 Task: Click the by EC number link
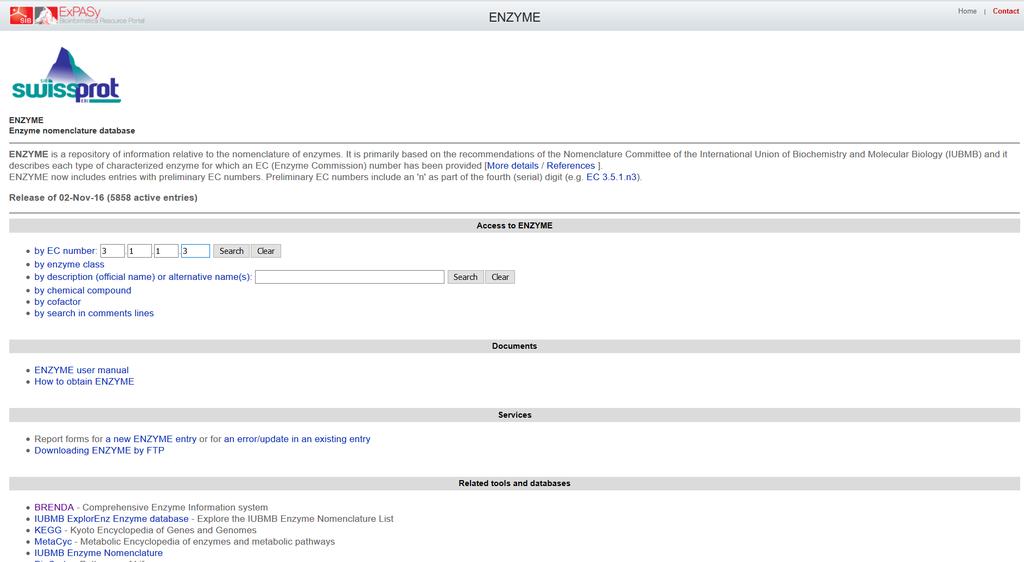(65, 251)
